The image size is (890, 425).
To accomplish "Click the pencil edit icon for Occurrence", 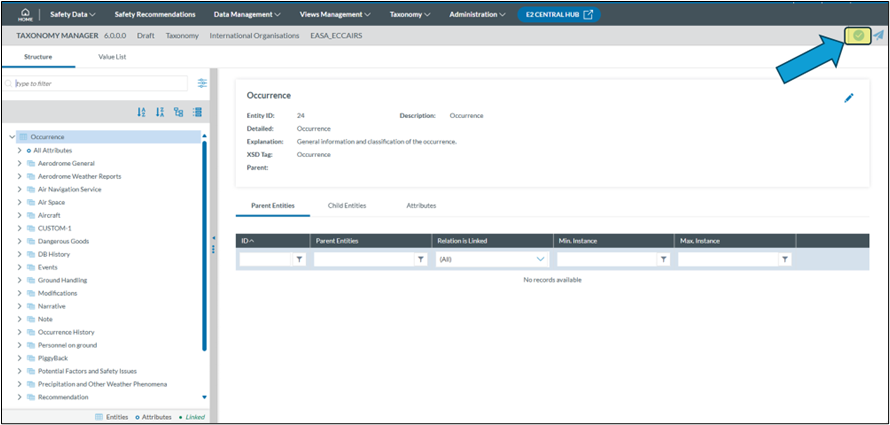I will 849,98.
